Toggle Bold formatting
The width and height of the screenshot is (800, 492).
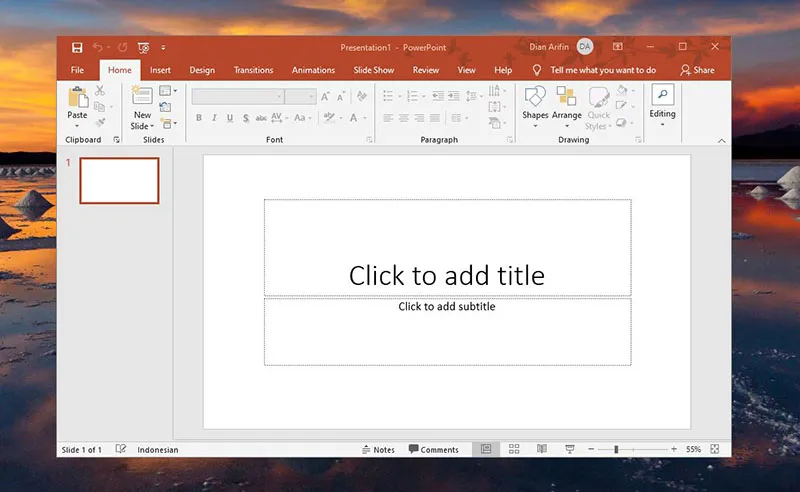click(x=199, y=118)
